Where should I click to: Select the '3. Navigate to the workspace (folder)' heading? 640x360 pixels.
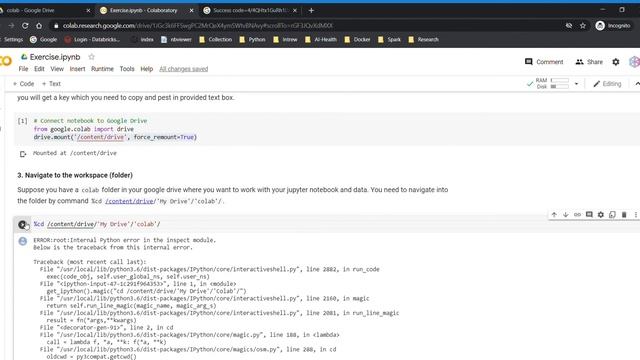pos(75,175)
